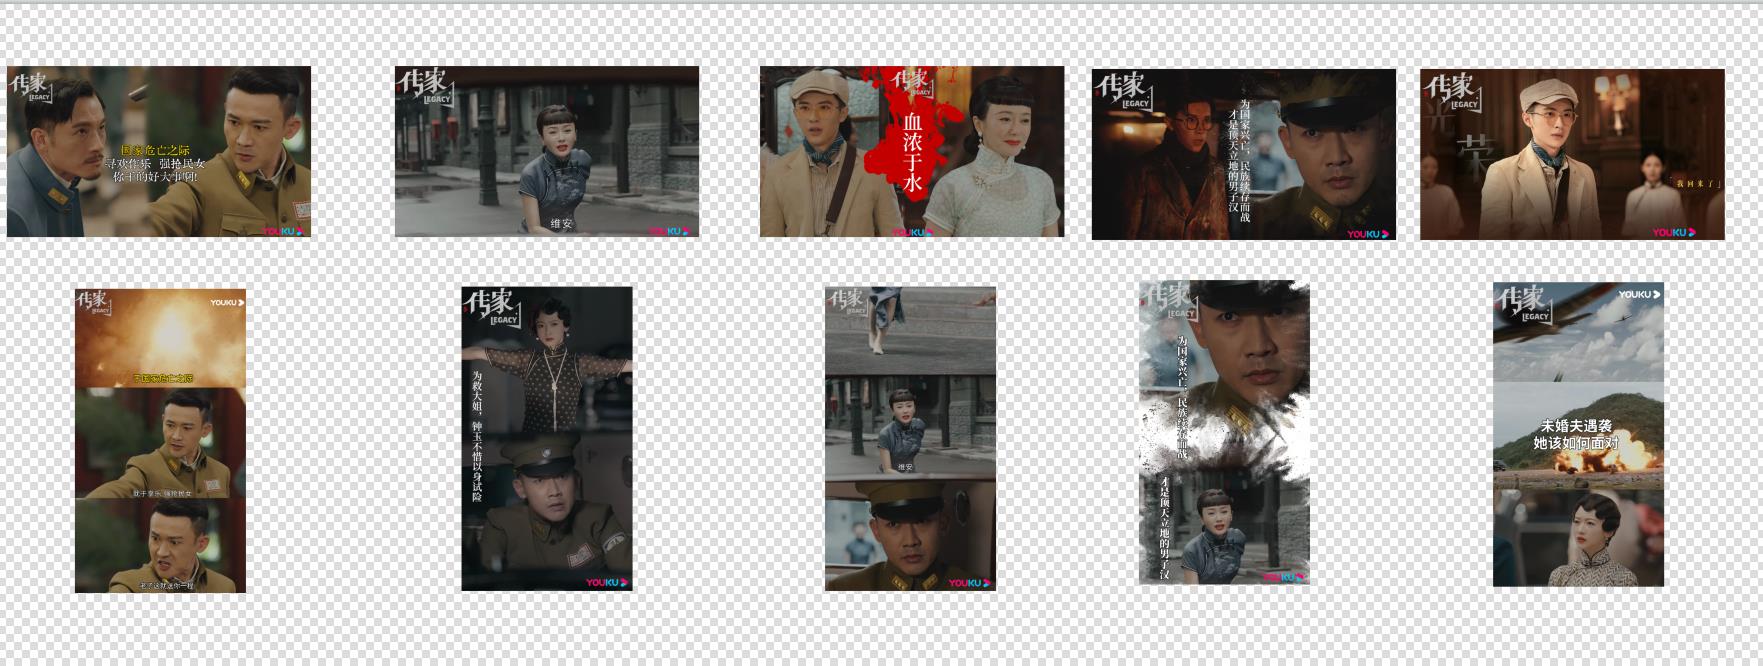This screenshot has height=666, width=1763.
Task: Select the vertical ink-brush style officer poster
Action: coord(1224,432)
